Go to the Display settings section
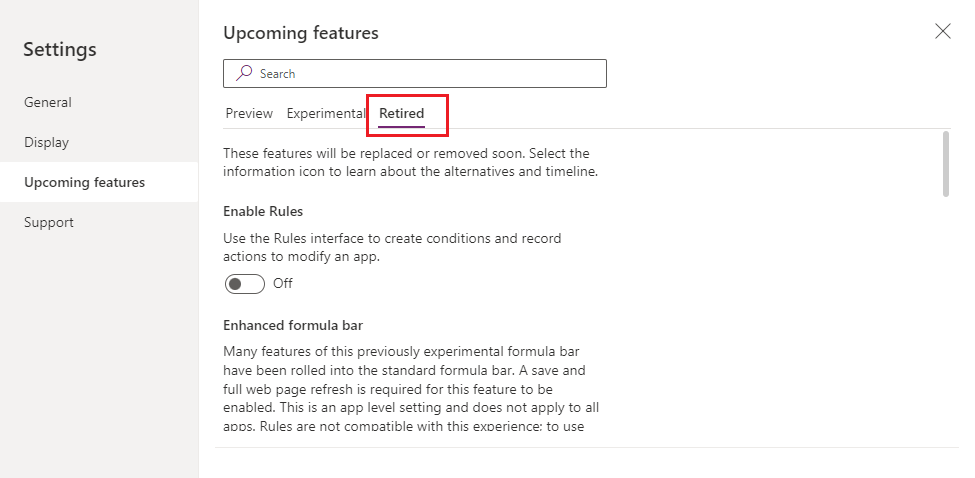 point(47,142)
